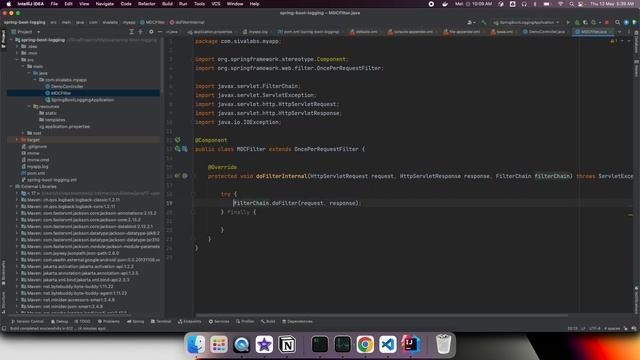Click the UTF-8 encoding in status bar
This screenshot has height=360, width=640.
pyautogui.click(x=595, y=328)
